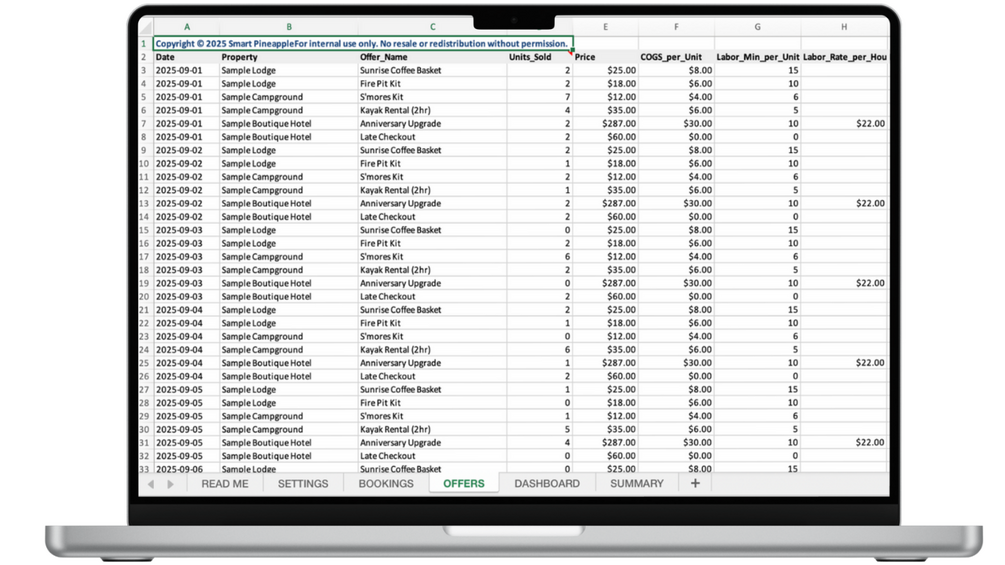Click the Labor_Rate_per_Hou header cell
Viewport: 1005px width, 565px height.
point(844,57)
